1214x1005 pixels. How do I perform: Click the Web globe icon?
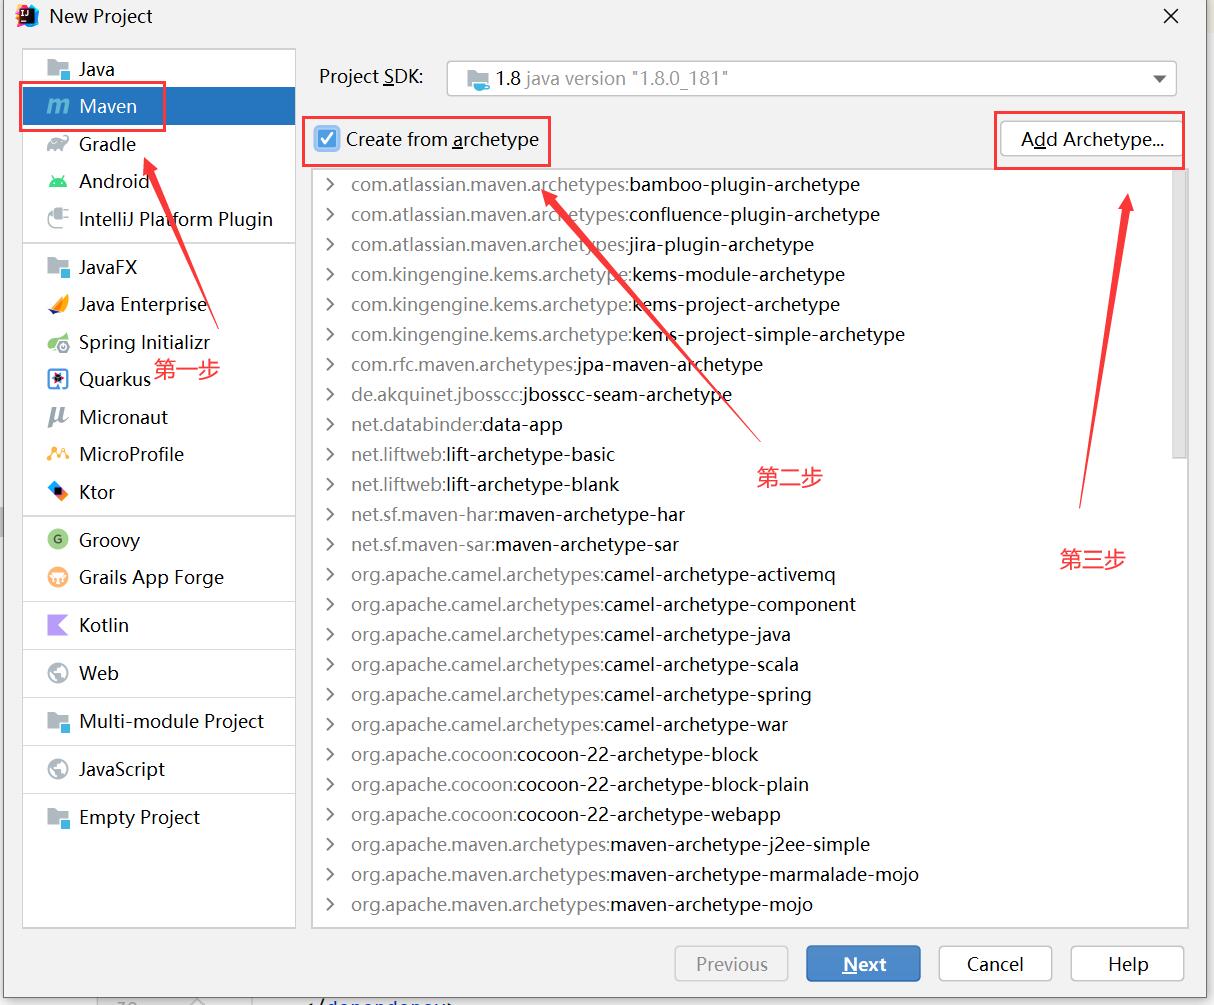click(x=58, y=673)
